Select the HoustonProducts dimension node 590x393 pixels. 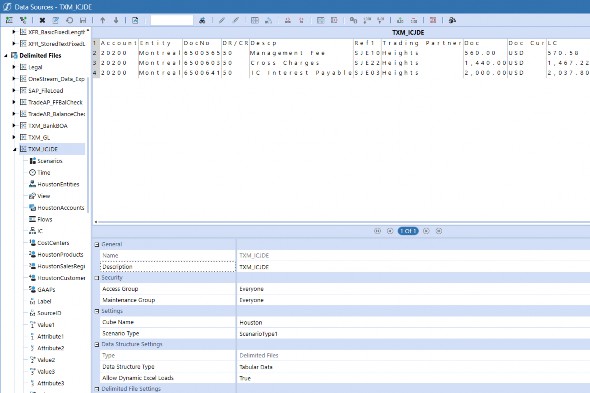click(x=56, y=254)
